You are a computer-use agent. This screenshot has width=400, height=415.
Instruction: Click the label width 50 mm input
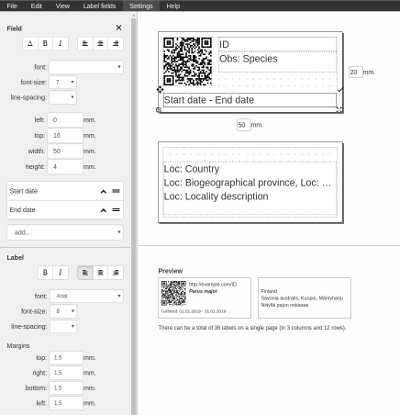click(244, 125)
